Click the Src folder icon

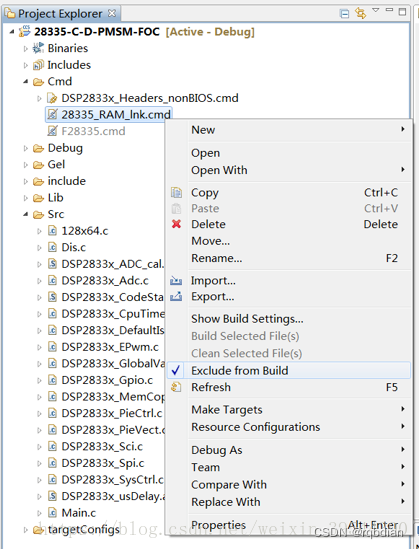point(38,214)
